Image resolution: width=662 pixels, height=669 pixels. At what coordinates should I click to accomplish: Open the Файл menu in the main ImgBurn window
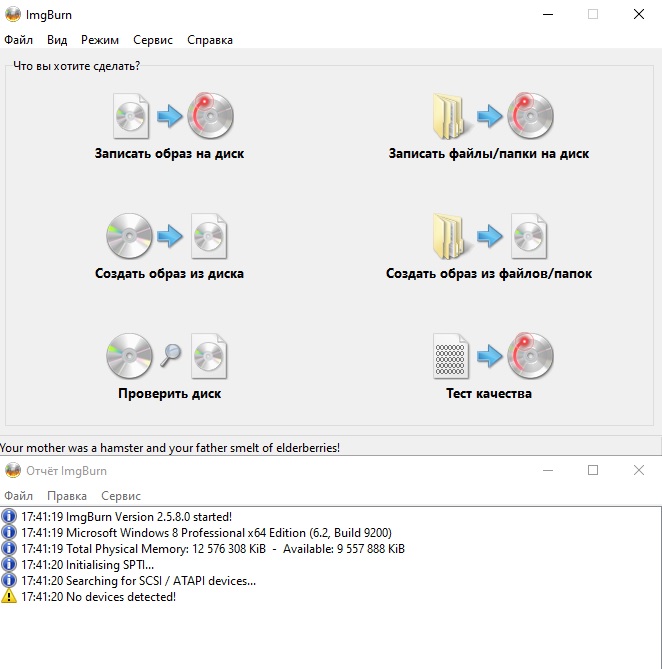[18, 40]
